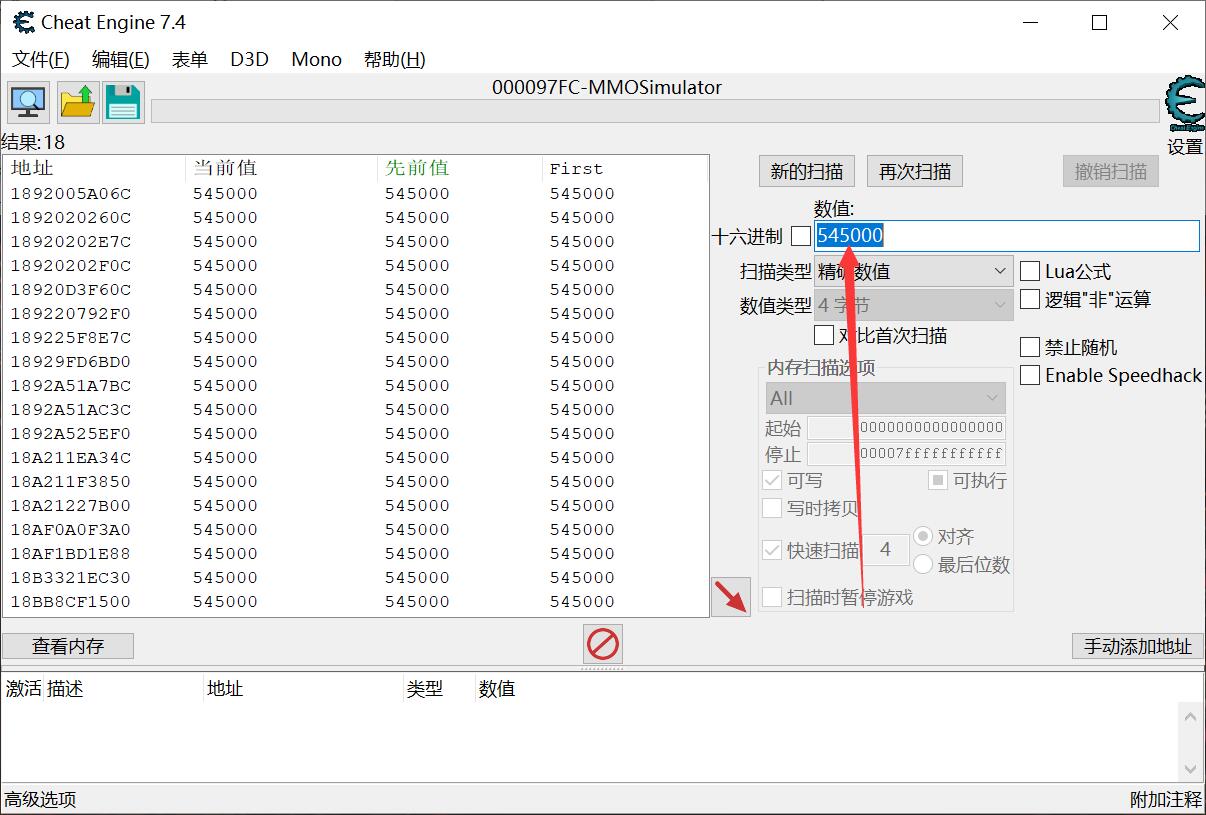
Task: Click 手动添加地址 to add an address
Action: point(1138,646)
